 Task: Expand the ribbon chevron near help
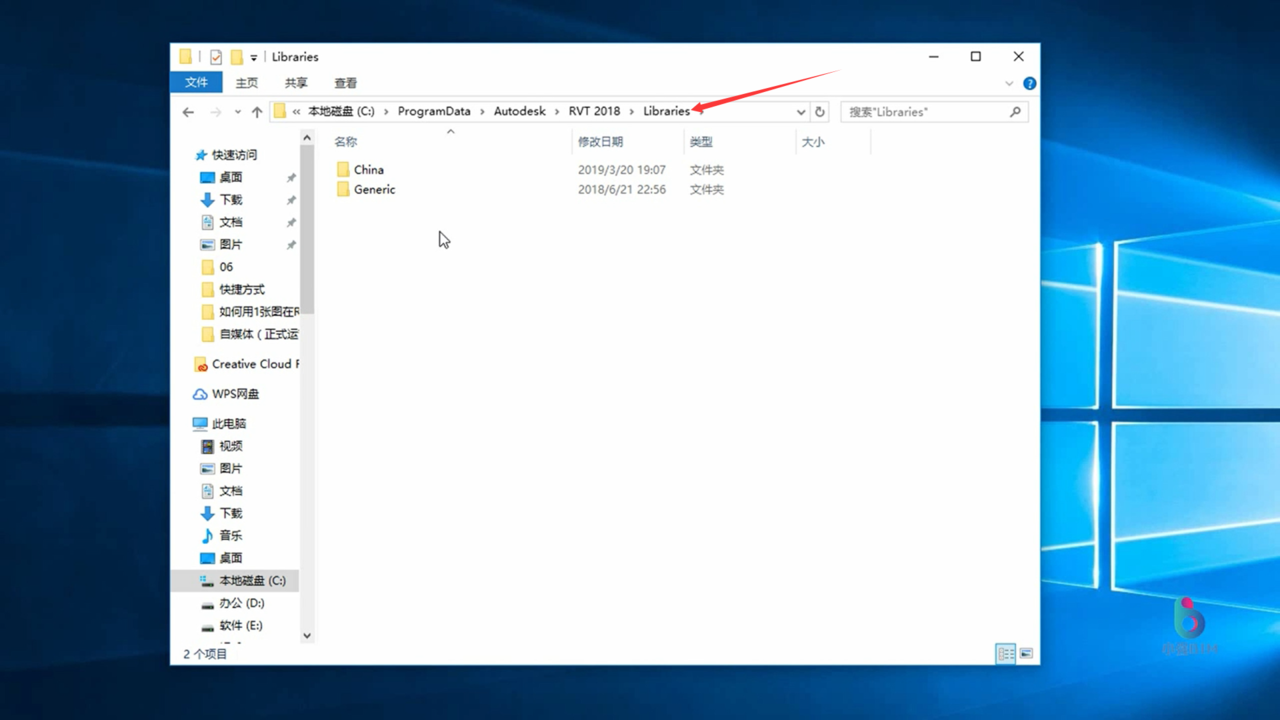1009,83
